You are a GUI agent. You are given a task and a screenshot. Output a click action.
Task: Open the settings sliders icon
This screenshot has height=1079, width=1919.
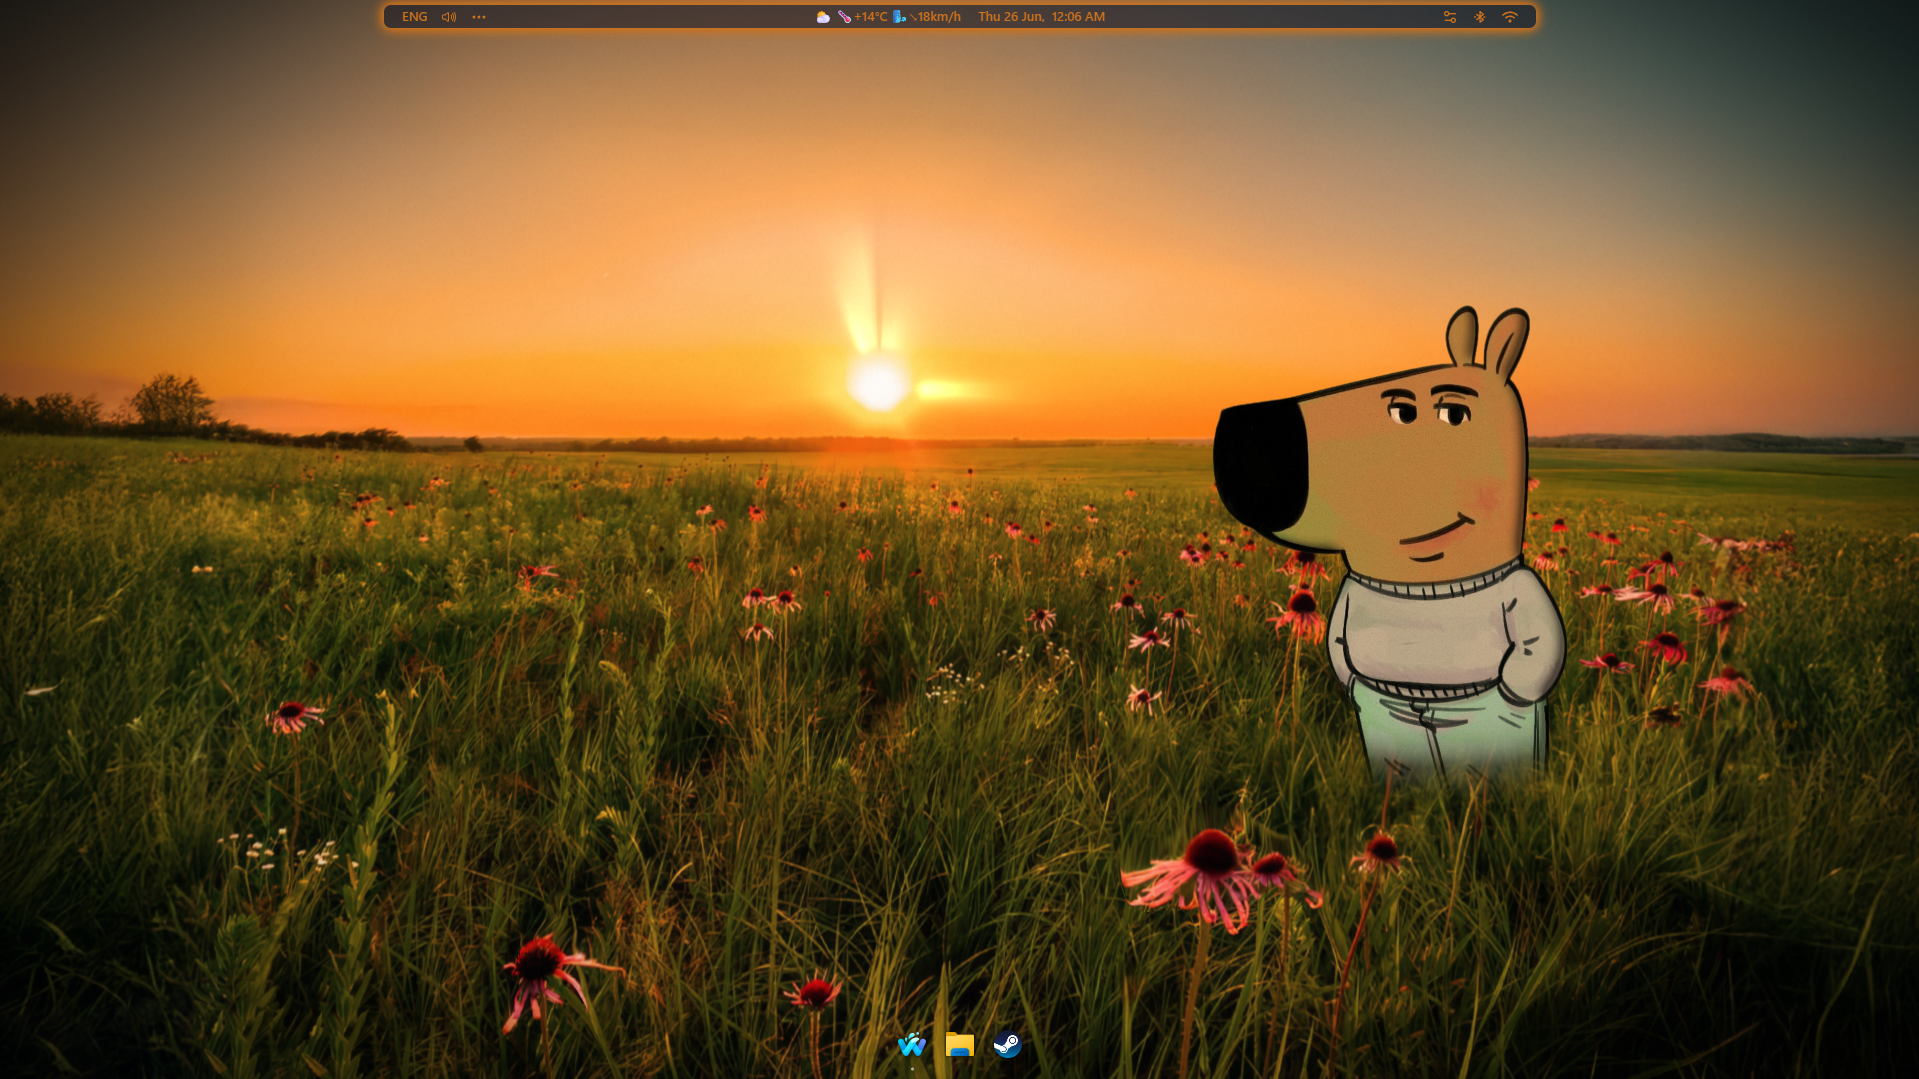pyautogui.click(x=1450, y=17)
